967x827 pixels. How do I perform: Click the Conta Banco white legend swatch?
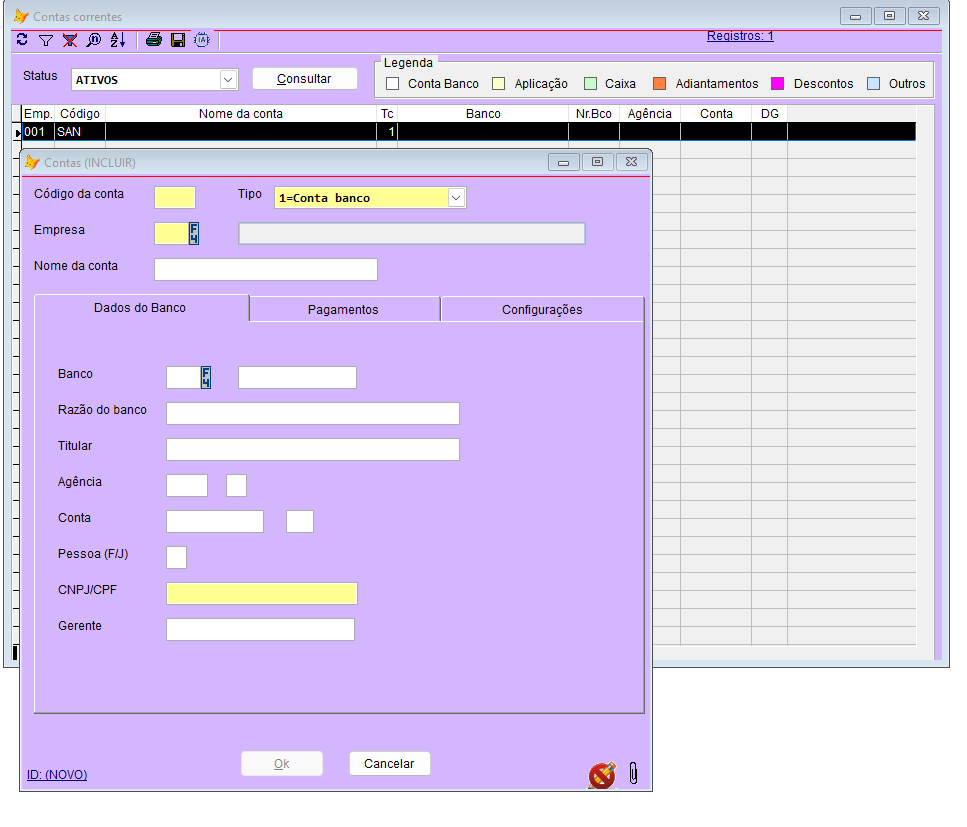tap(393, 84)
